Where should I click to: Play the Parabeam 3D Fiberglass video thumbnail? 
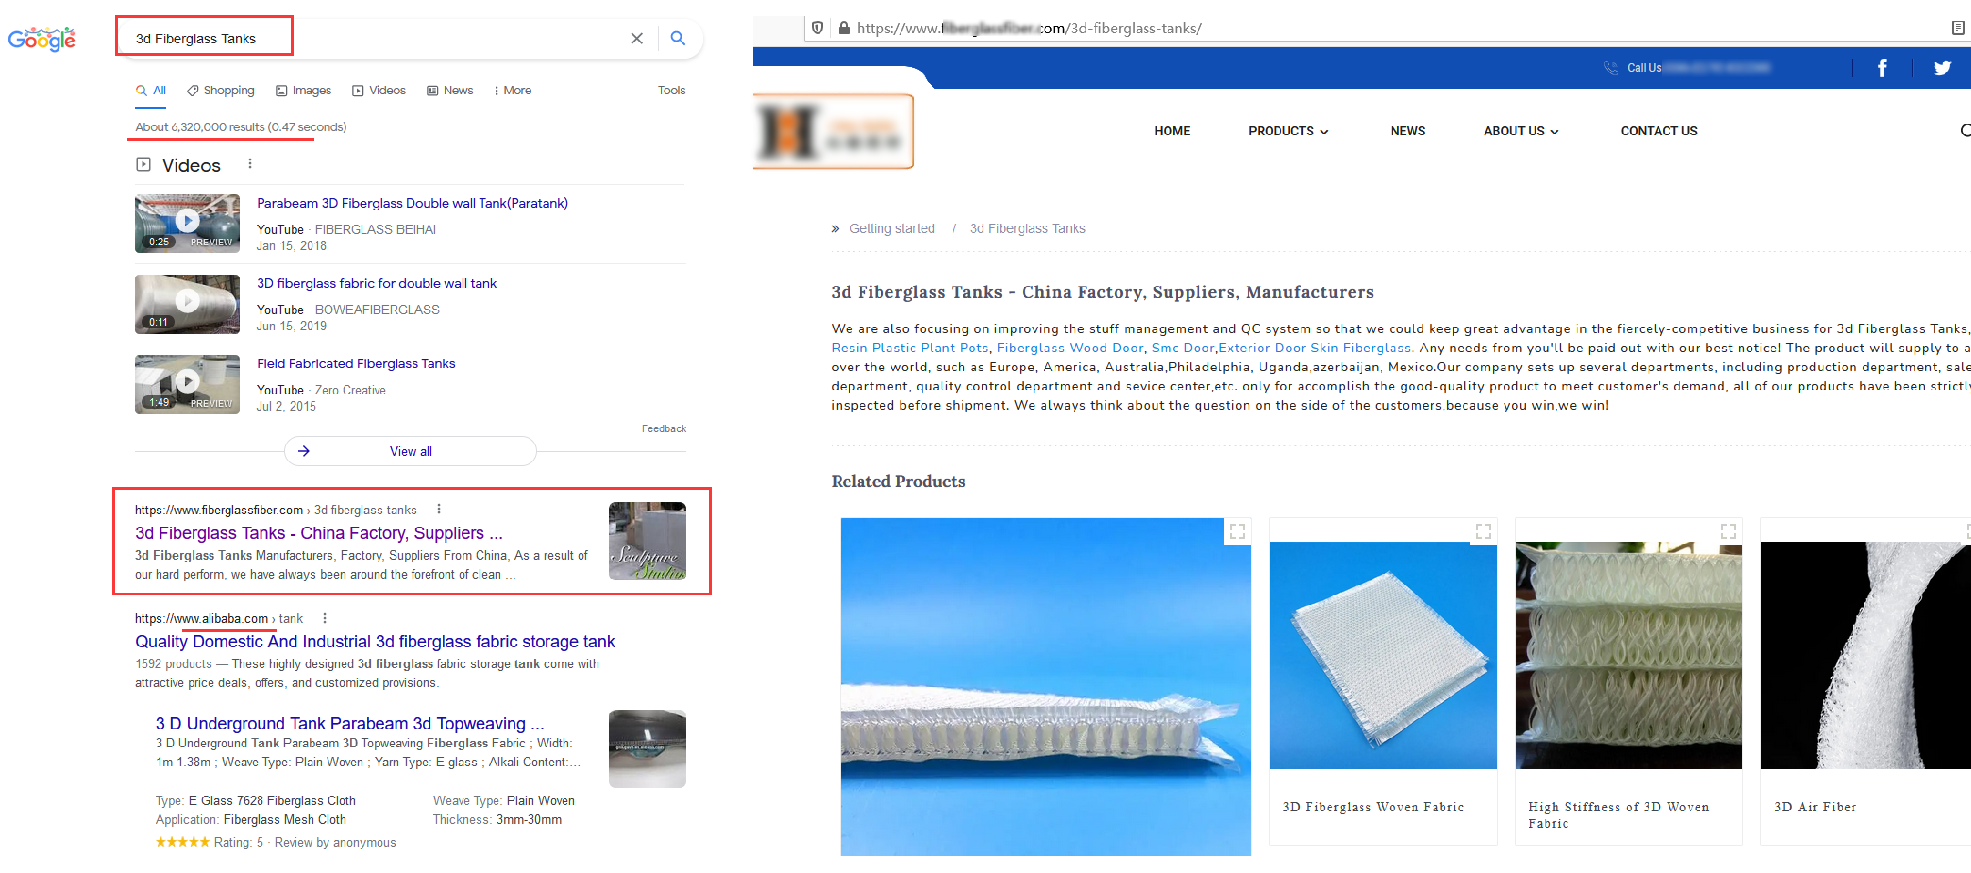pyautogui.click(x=187, y=222)
